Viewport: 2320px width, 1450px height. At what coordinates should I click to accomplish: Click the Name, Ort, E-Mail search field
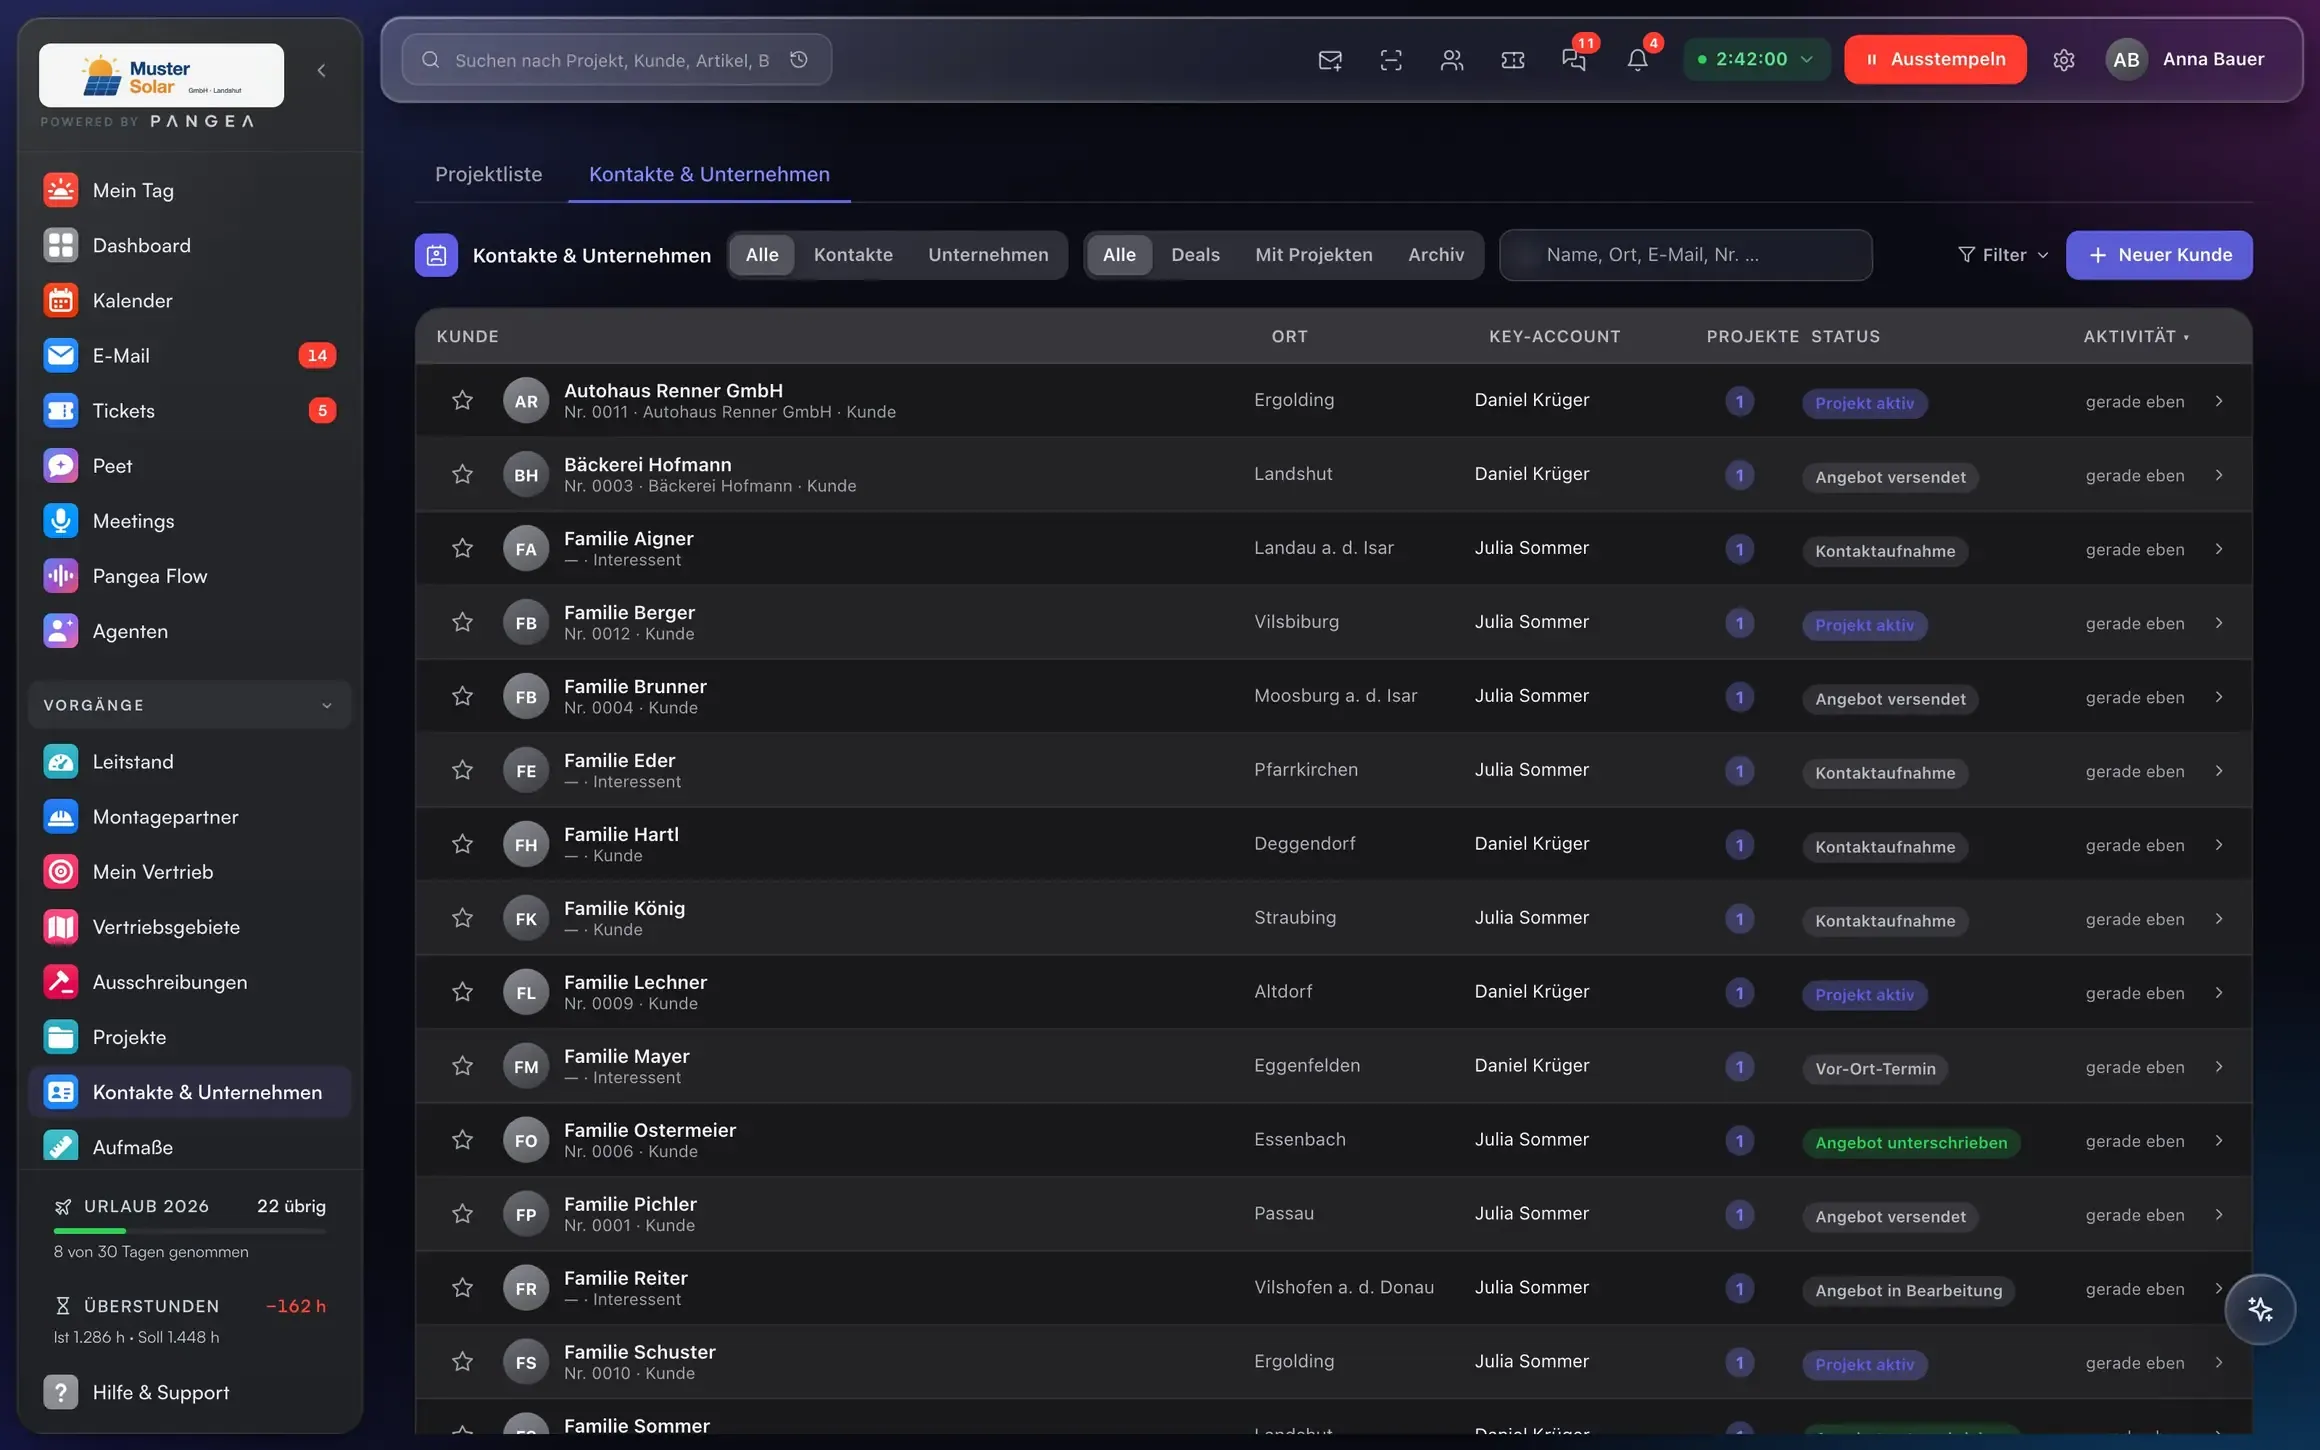click(x=1686, y=255)
